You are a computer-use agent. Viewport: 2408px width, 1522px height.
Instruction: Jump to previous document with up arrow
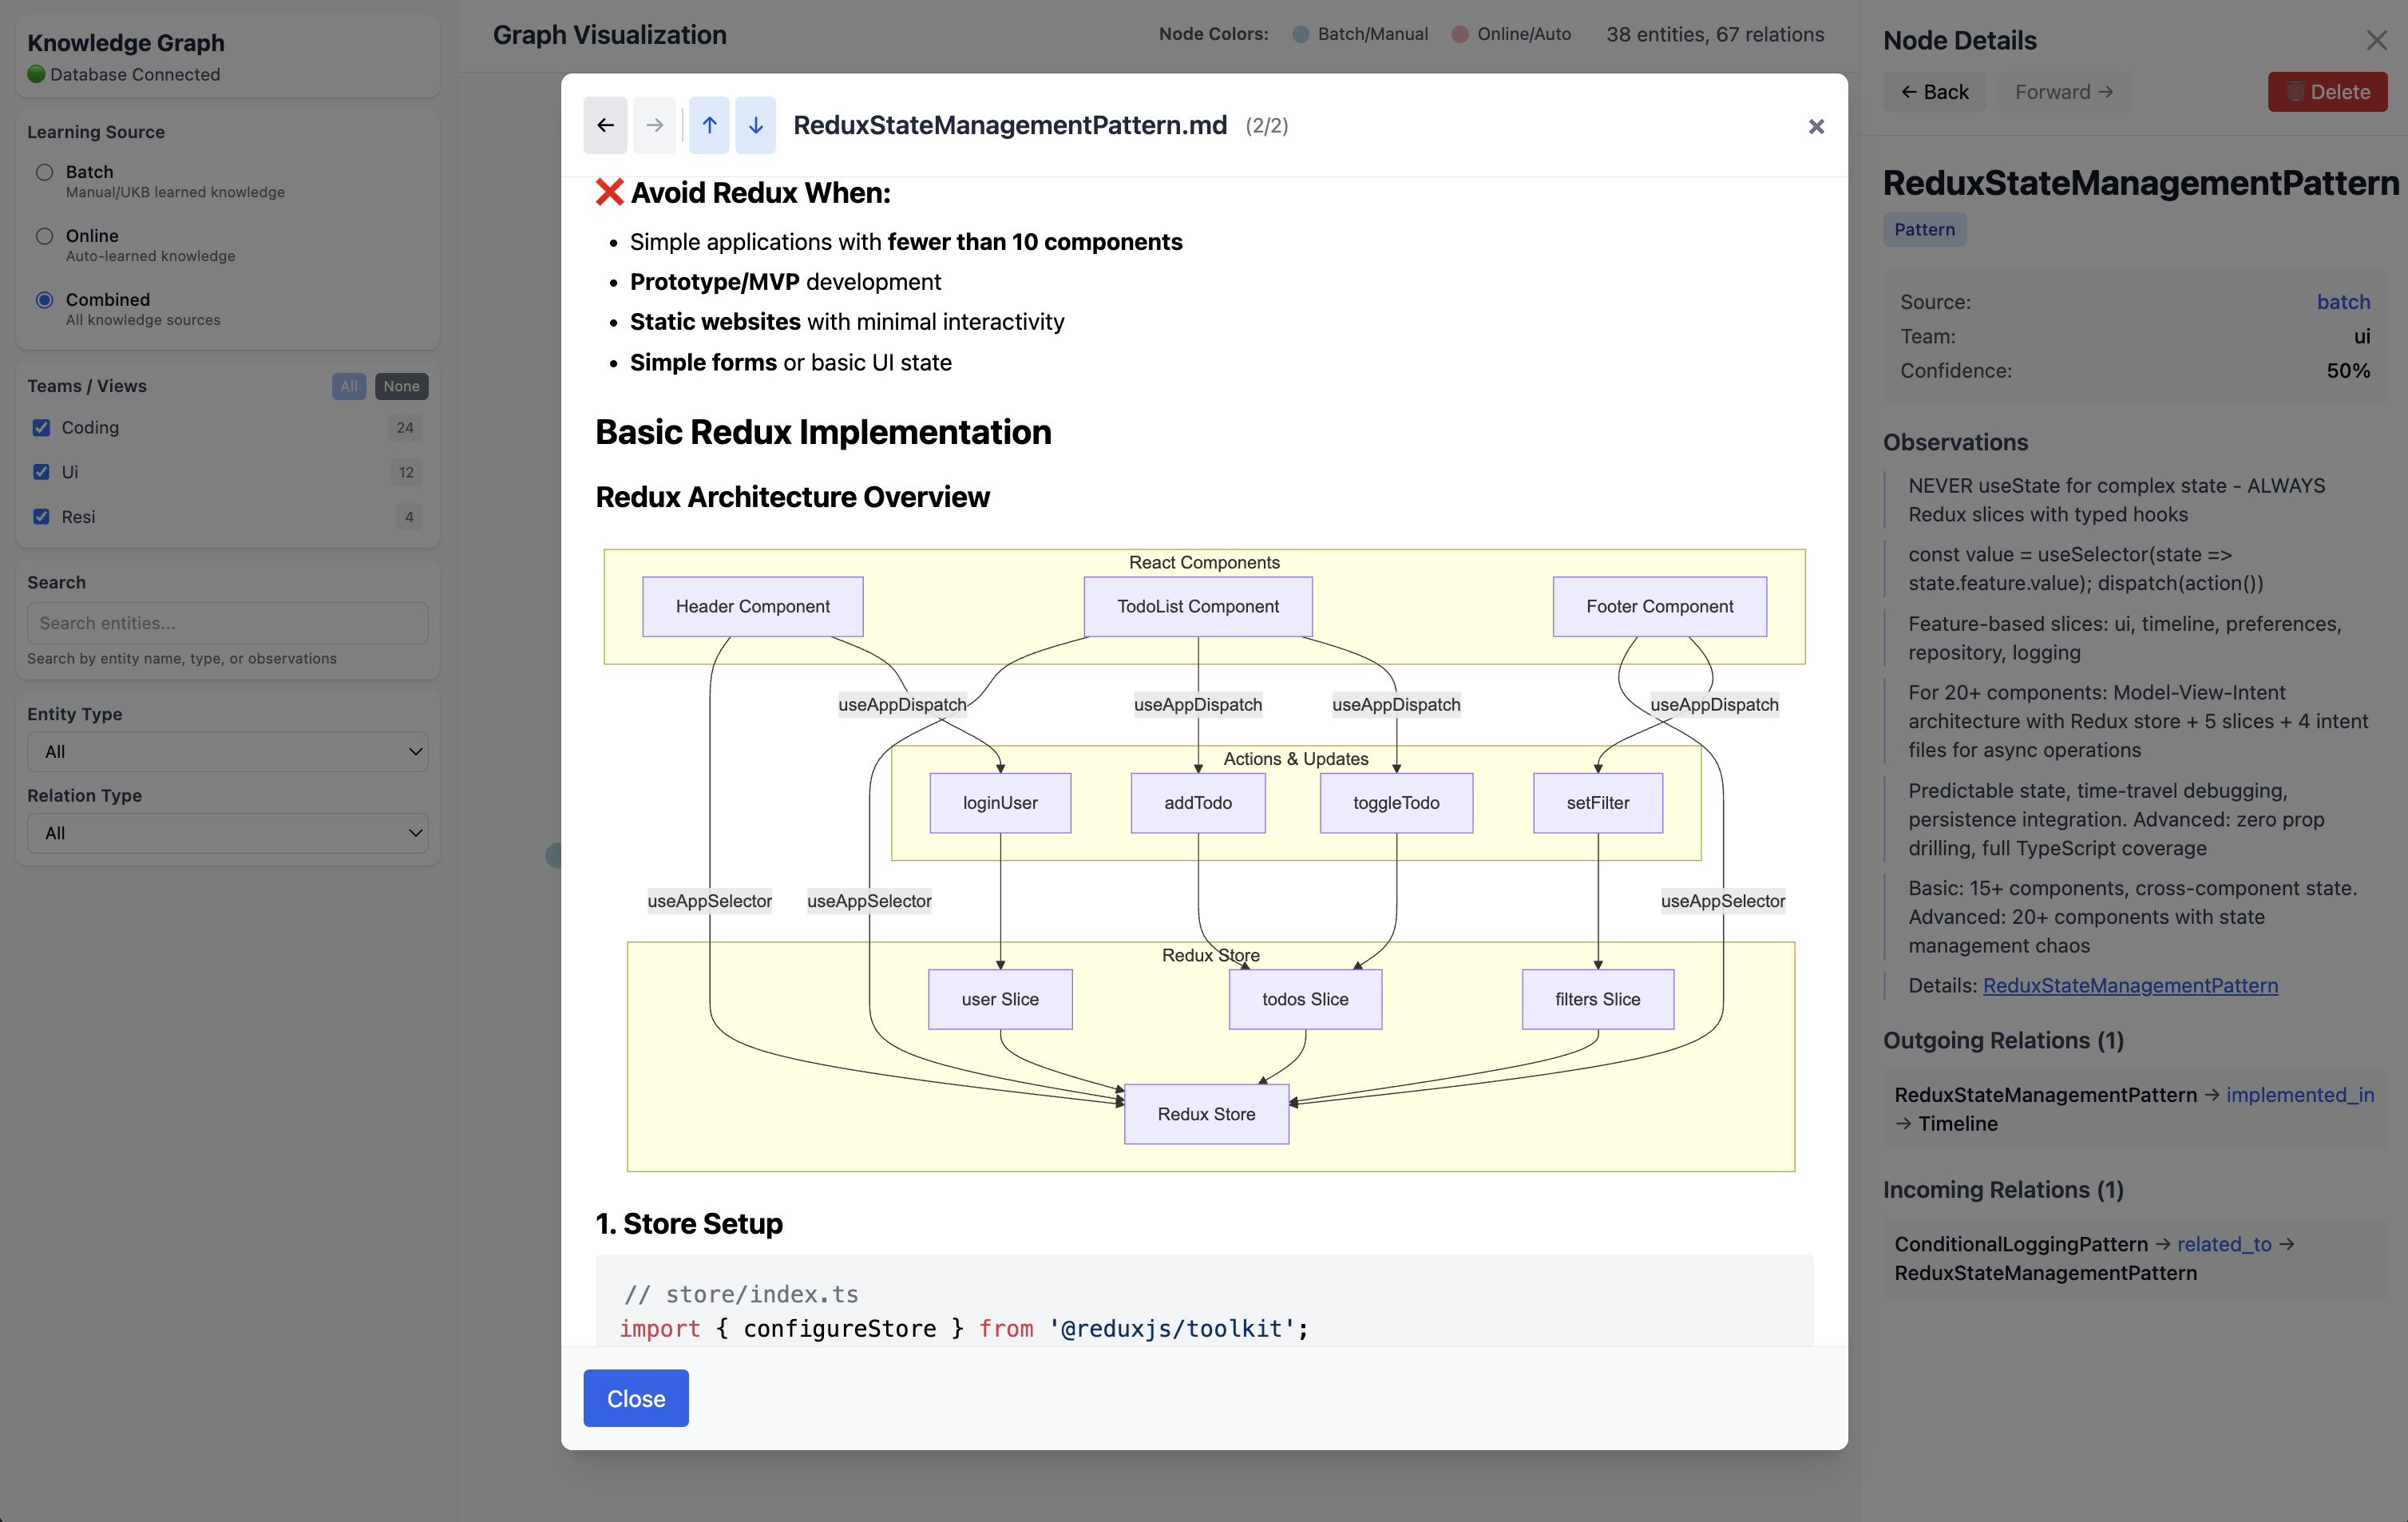pos(709,125)
